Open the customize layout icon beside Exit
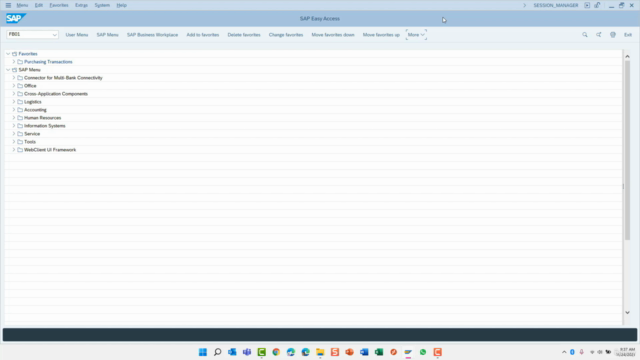The image size is (640, 360). [x=613, y=35]
